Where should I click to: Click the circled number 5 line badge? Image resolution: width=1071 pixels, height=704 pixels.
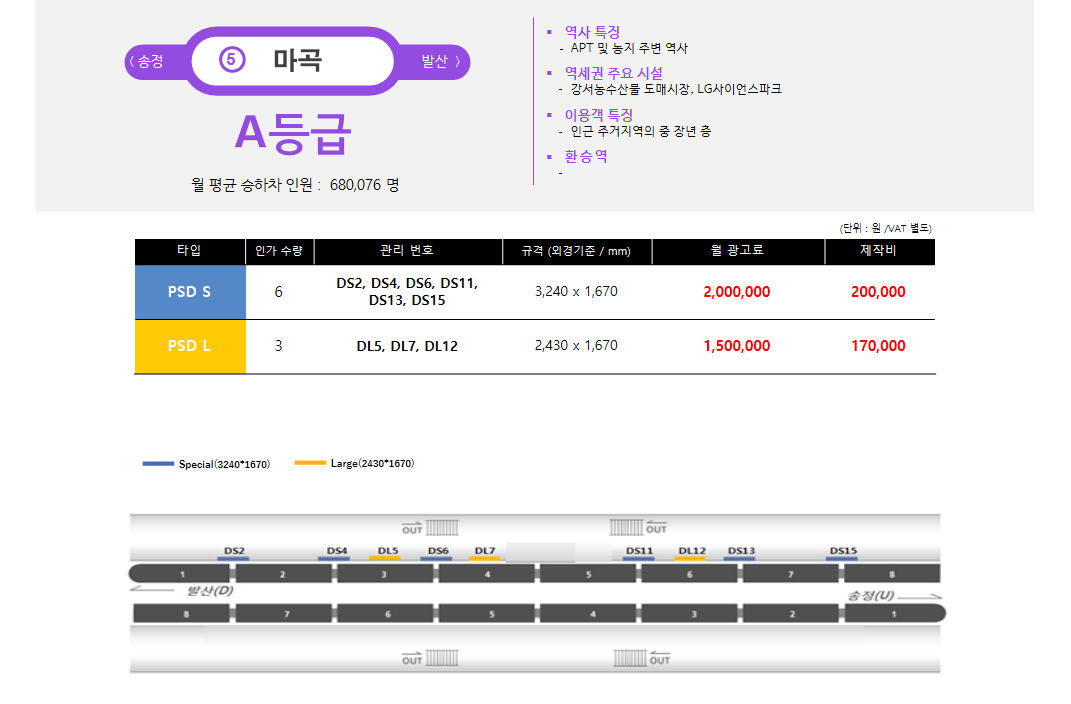(232, 59)
